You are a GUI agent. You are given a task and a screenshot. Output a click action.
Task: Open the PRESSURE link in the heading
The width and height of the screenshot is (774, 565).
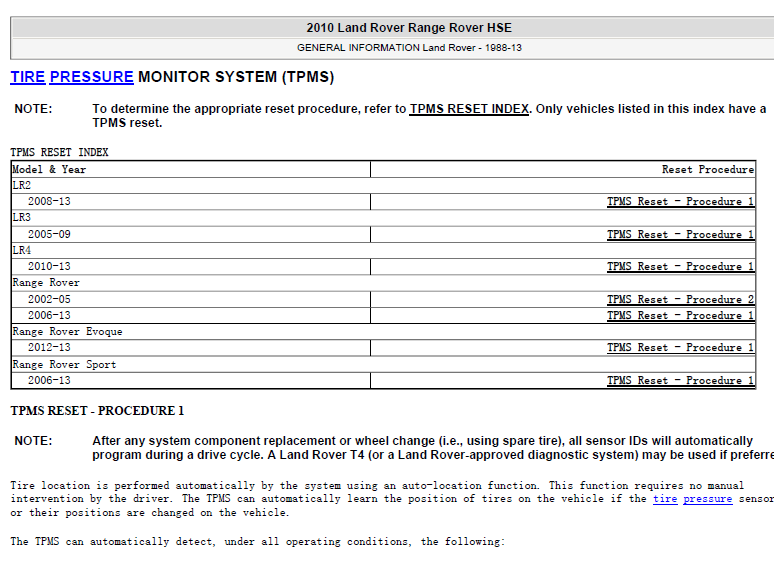pyautogui.click(x=91, y=77)
